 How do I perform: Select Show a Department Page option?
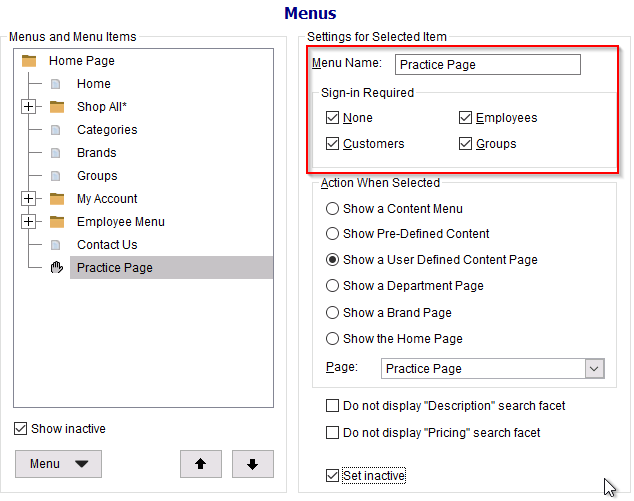(x=332, y=286)
